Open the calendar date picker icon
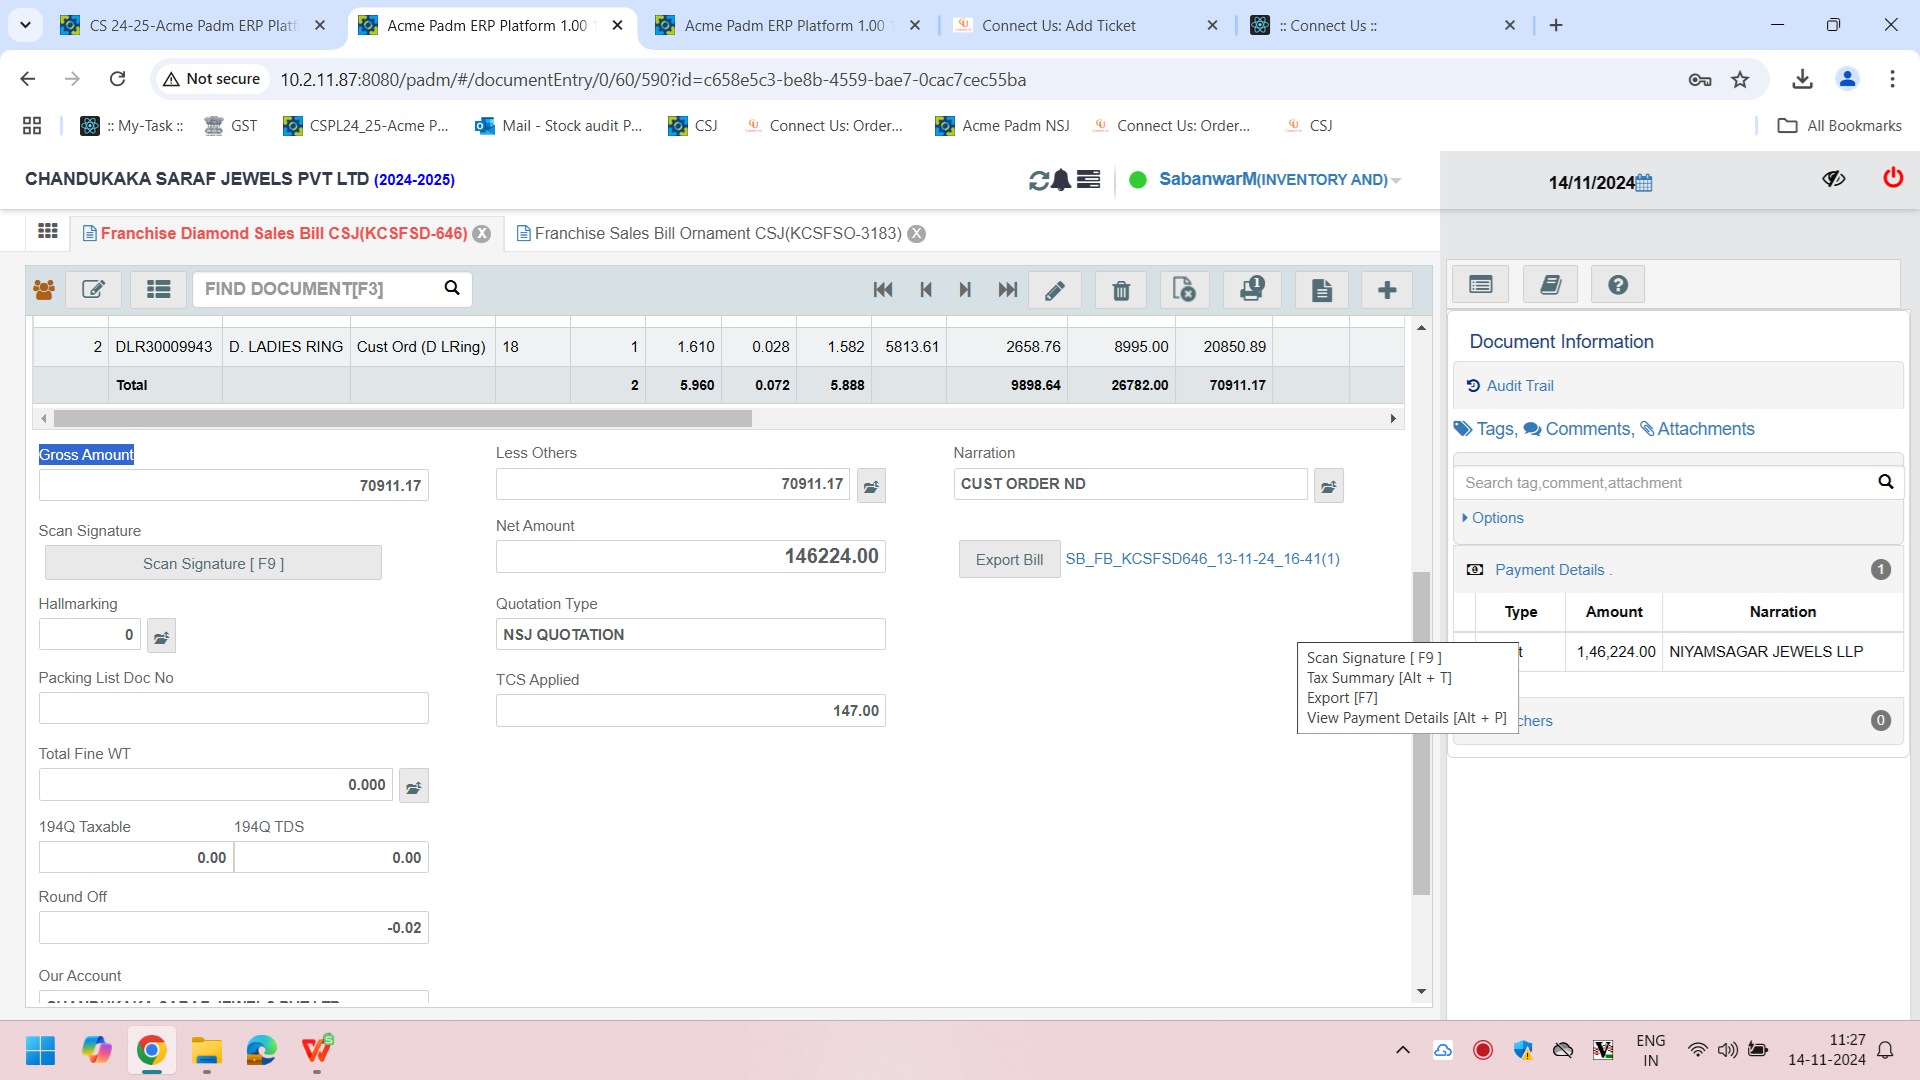 tap(1644, 183)
